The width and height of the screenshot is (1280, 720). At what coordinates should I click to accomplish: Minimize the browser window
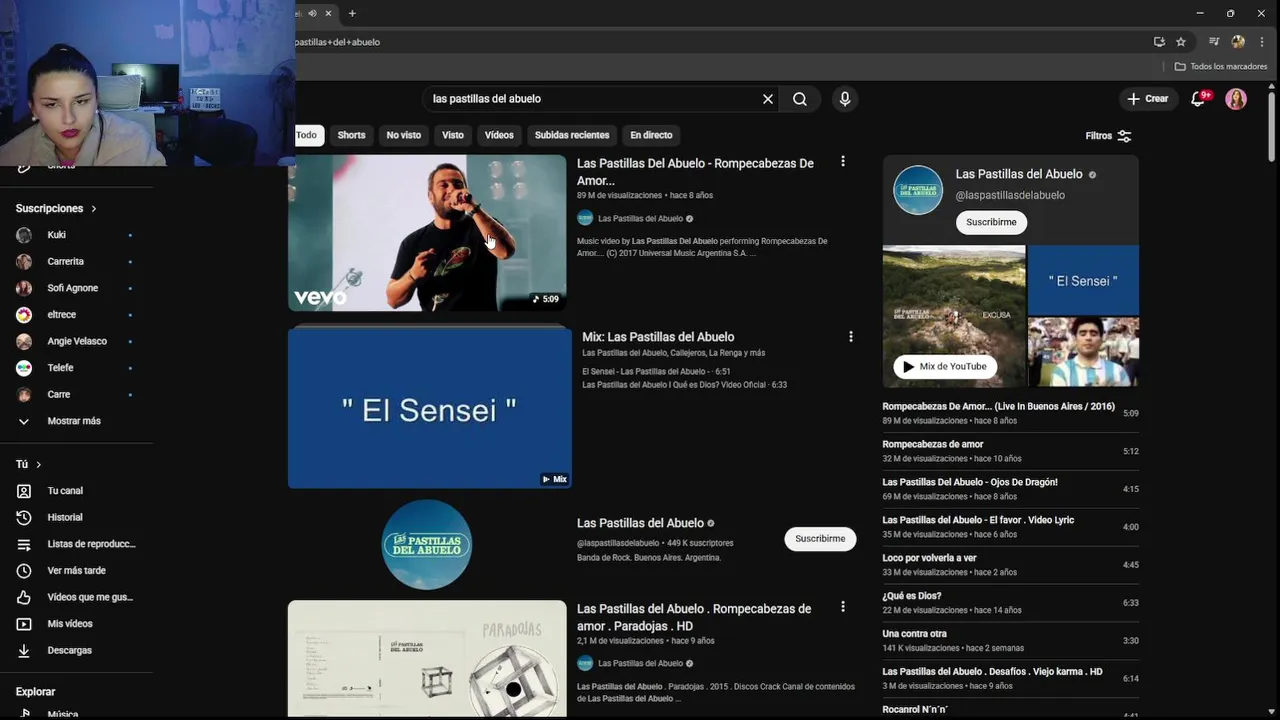coord(1200,13)
